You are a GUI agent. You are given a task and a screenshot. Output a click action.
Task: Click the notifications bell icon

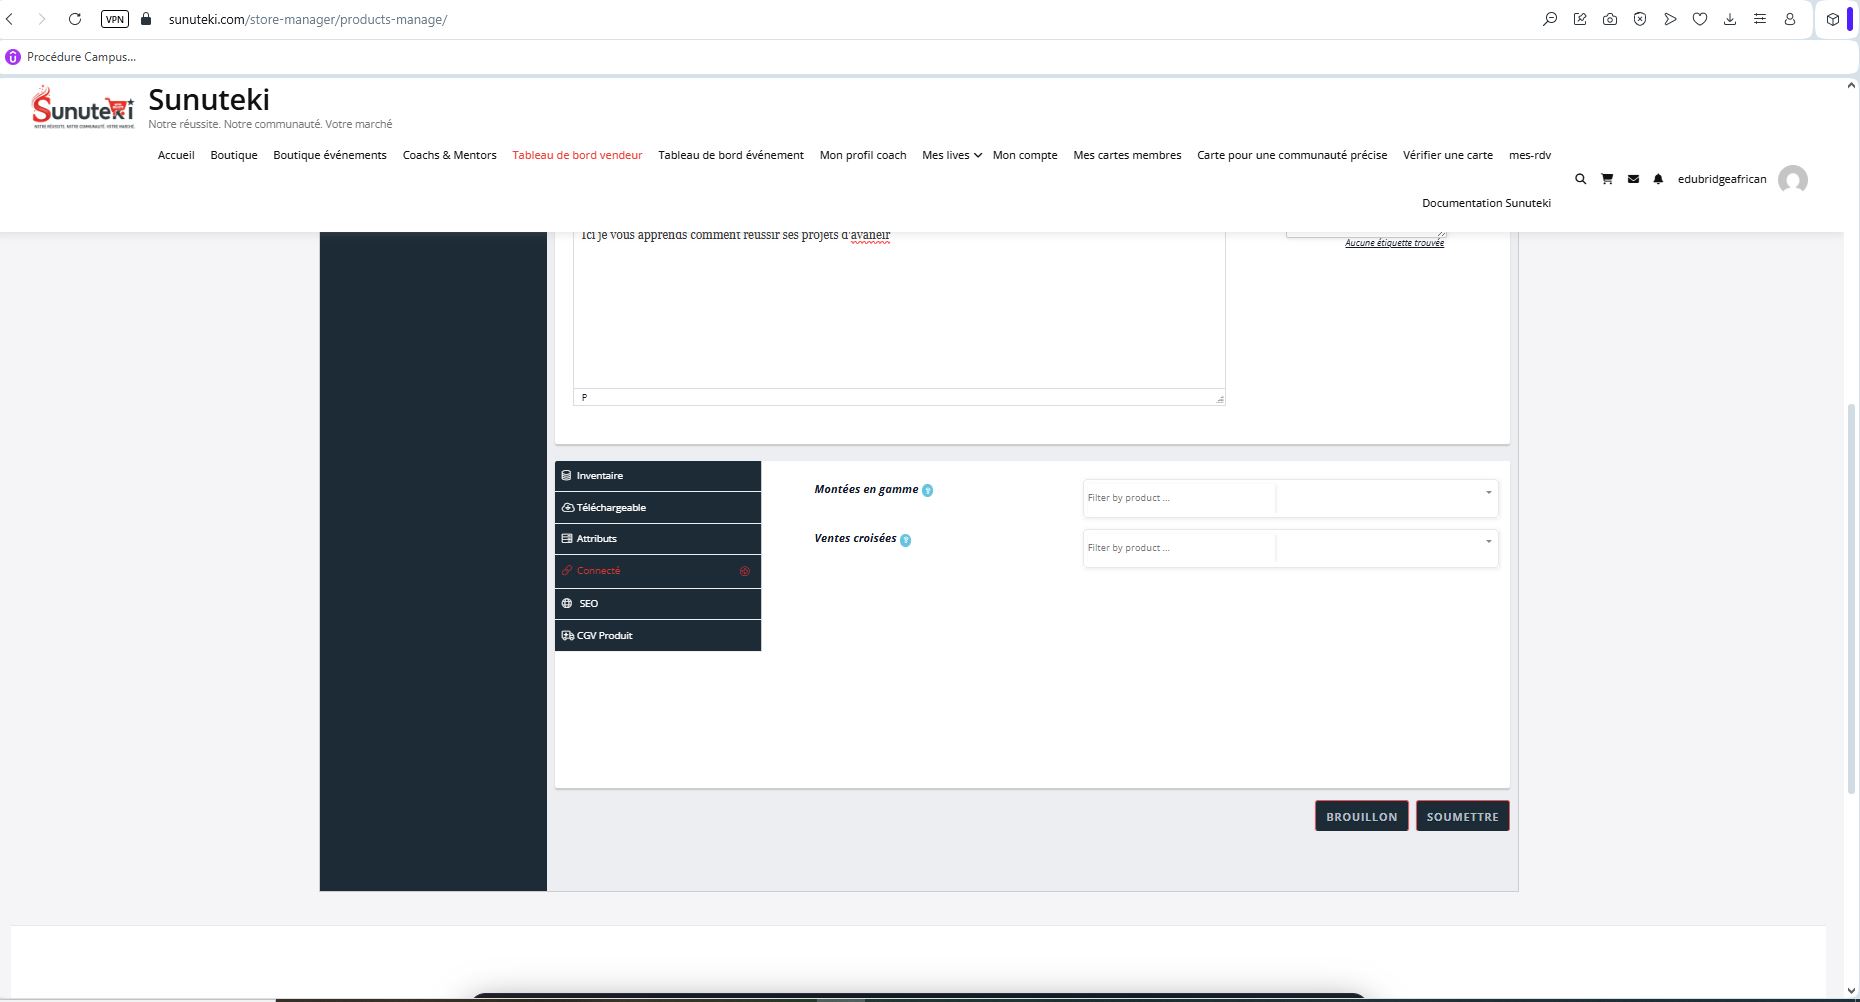coord(1658,179)
